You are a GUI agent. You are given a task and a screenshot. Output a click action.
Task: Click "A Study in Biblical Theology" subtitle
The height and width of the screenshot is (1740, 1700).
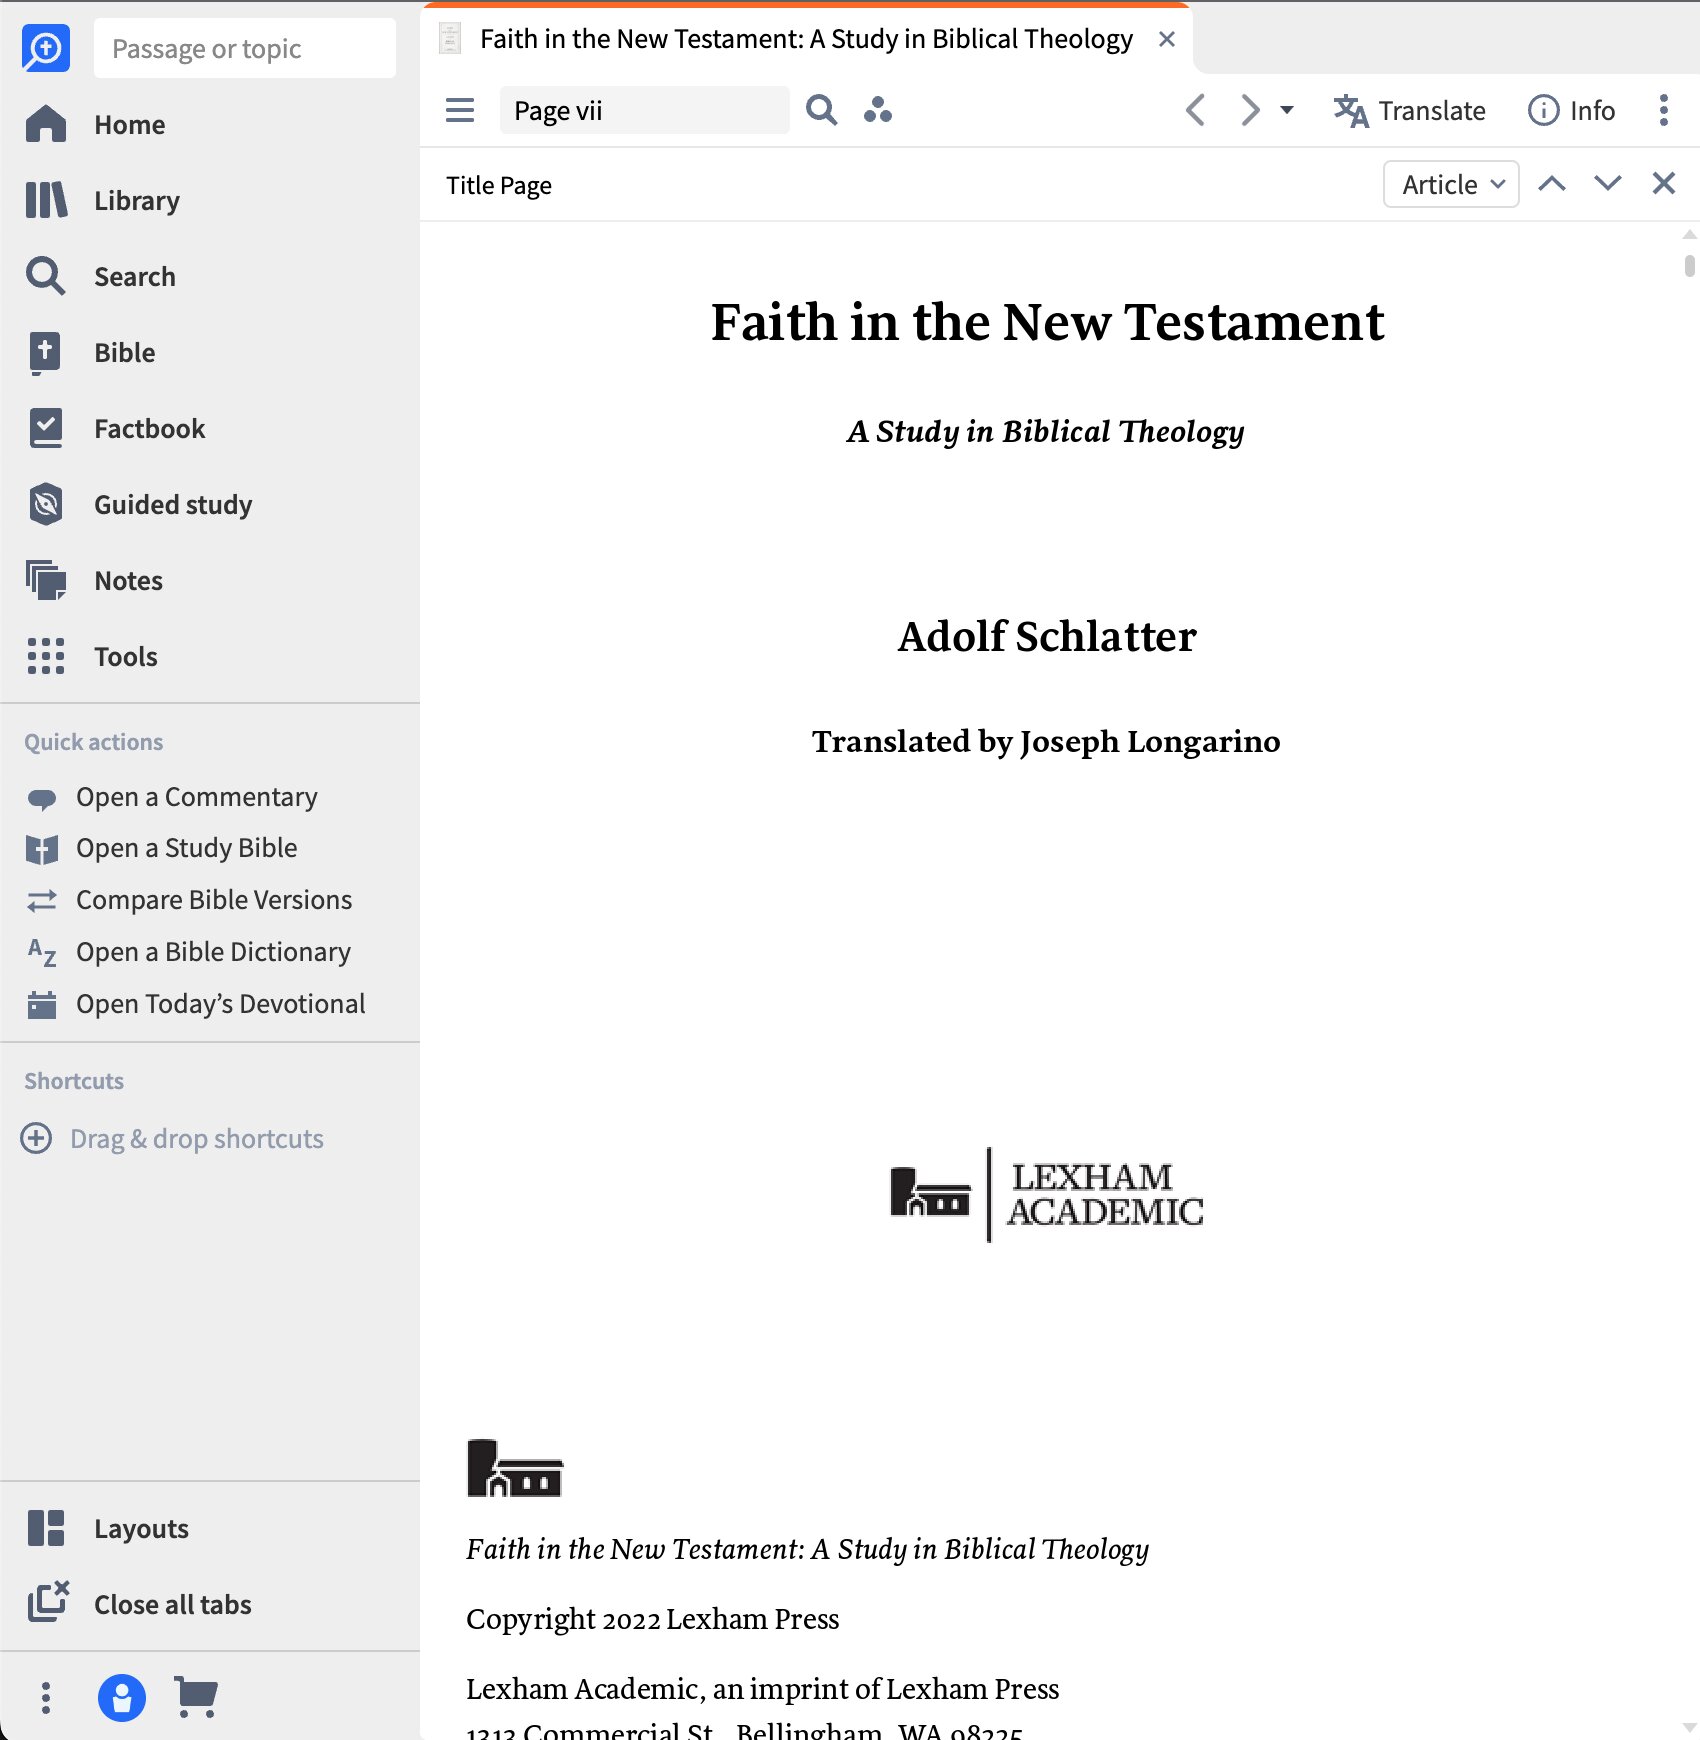click(1046, 431)
